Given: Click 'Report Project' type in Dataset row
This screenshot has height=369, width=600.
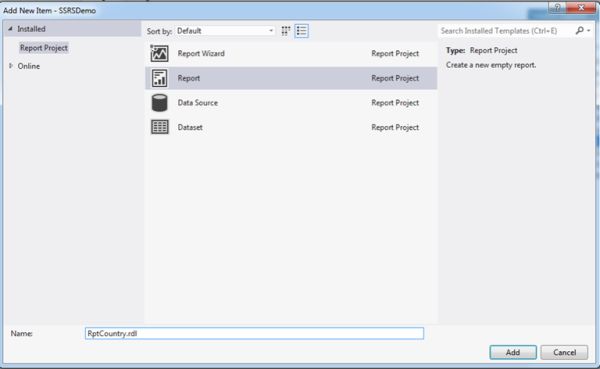Looking at the screenshot, I should pyautogui.click(x=395, y=127).
